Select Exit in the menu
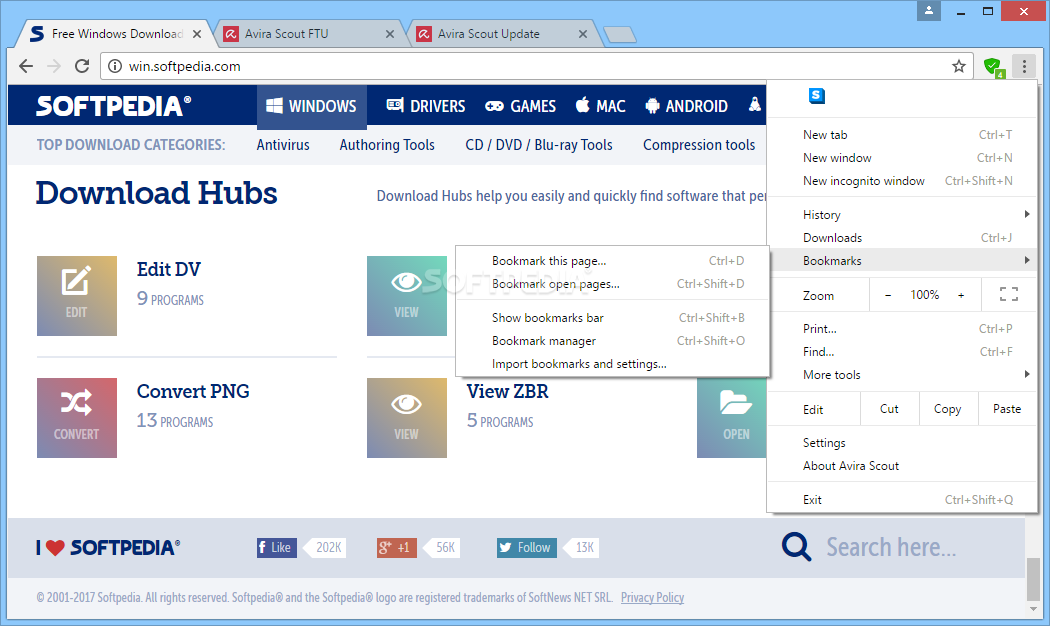 [x=902, y=499]
